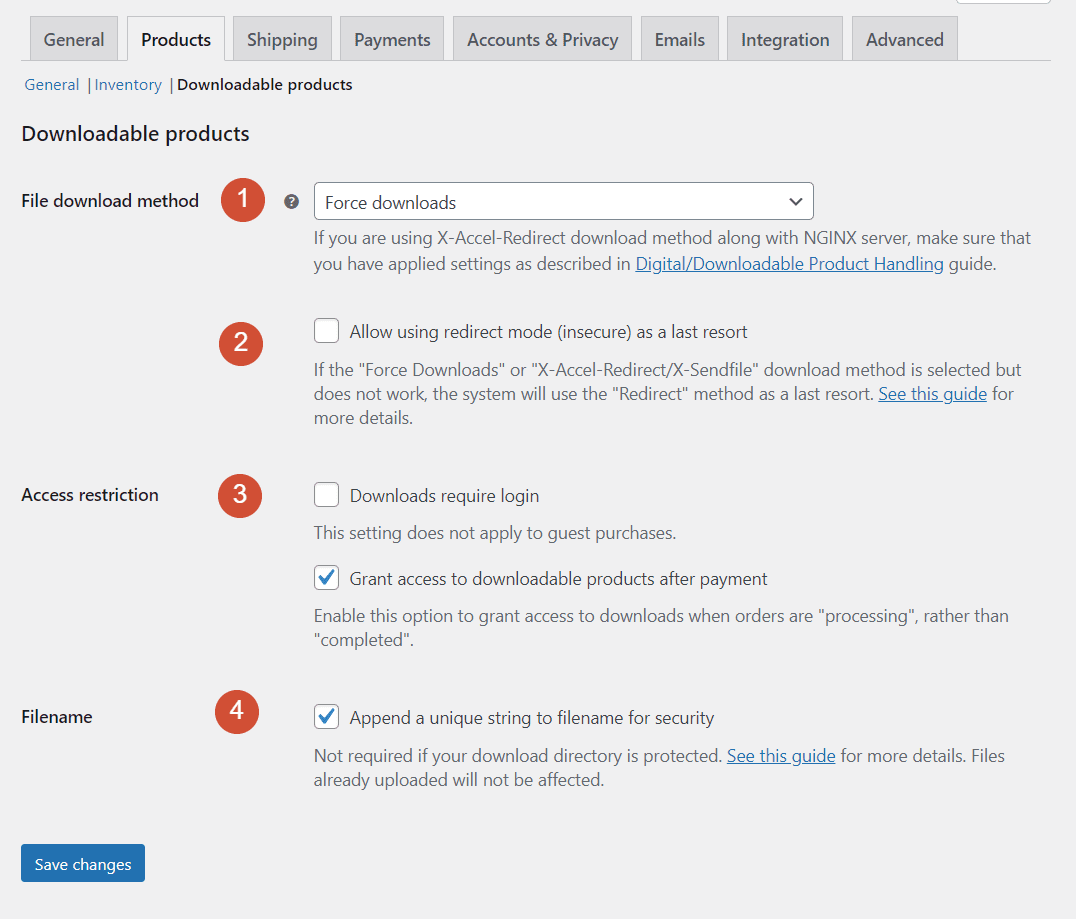The width and height of the screenshot is (1076, 919).
Task: Go to the General products subsection
Action: tap(51, 84)
